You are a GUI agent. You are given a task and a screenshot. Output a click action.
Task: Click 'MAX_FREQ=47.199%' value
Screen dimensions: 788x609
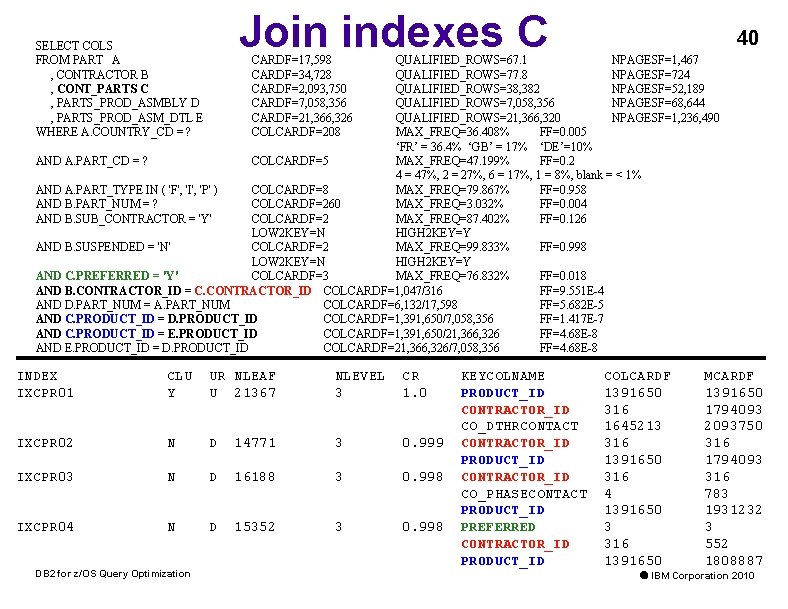click(452, 161)
